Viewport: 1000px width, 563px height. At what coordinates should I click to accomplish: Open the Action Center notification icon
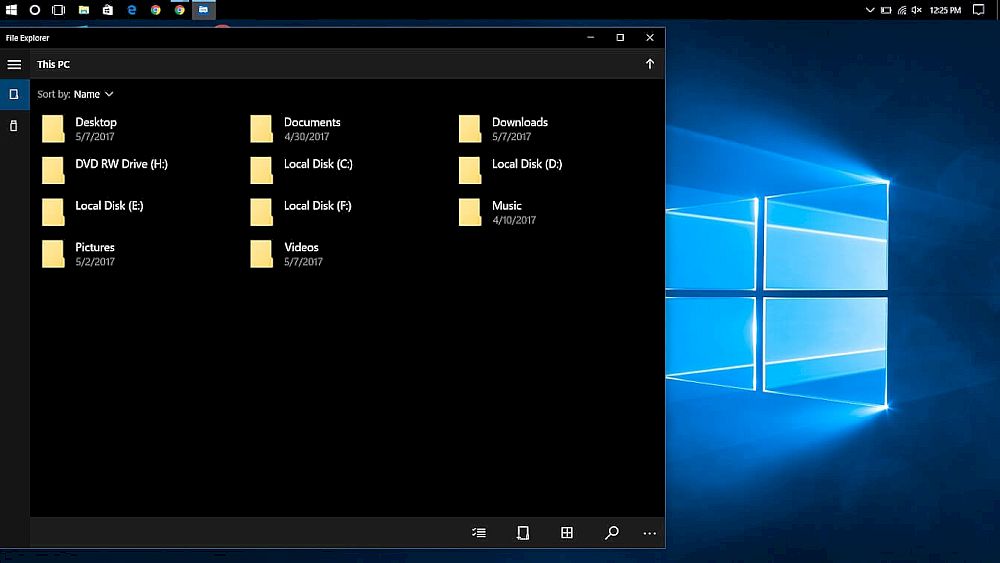(x=979, y=10)
